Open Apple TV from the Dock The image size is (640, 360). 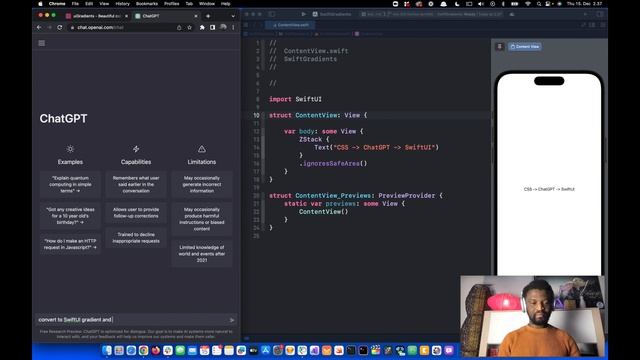[253, 350]
